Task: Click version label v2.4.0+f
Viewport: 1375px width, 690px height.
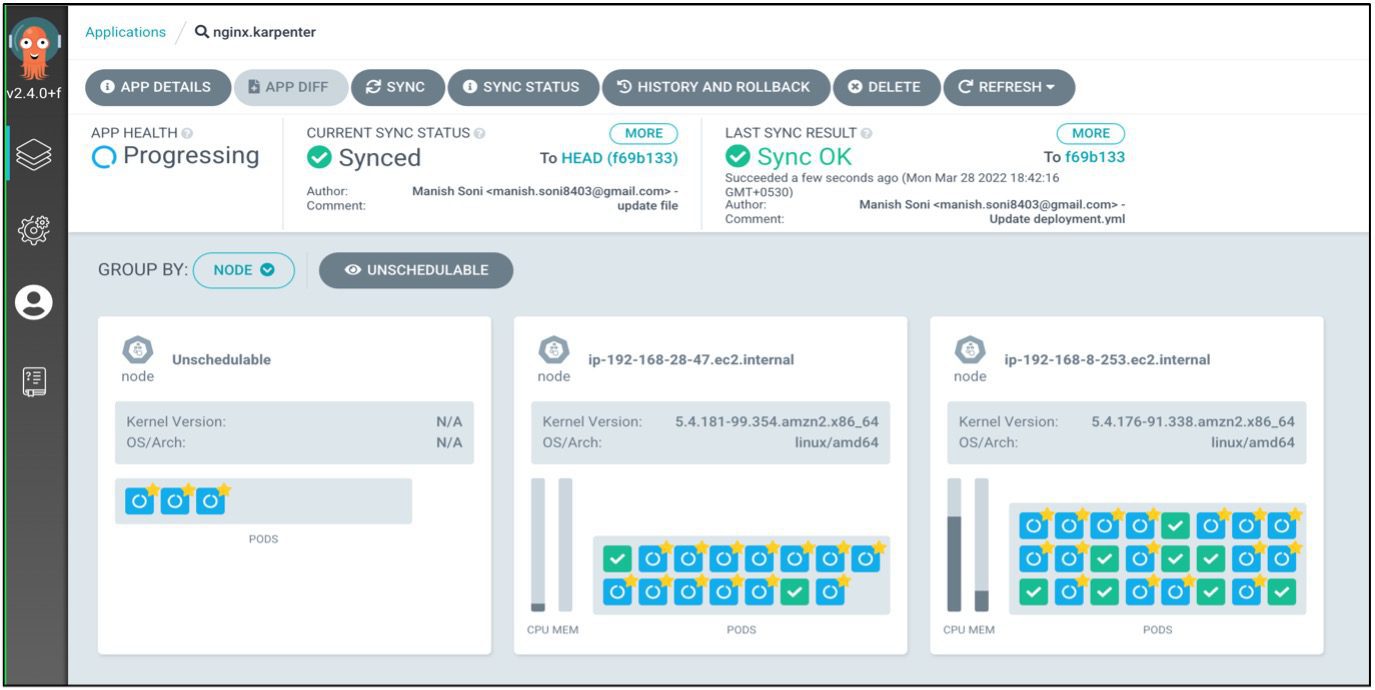Action: pos(35,93)
